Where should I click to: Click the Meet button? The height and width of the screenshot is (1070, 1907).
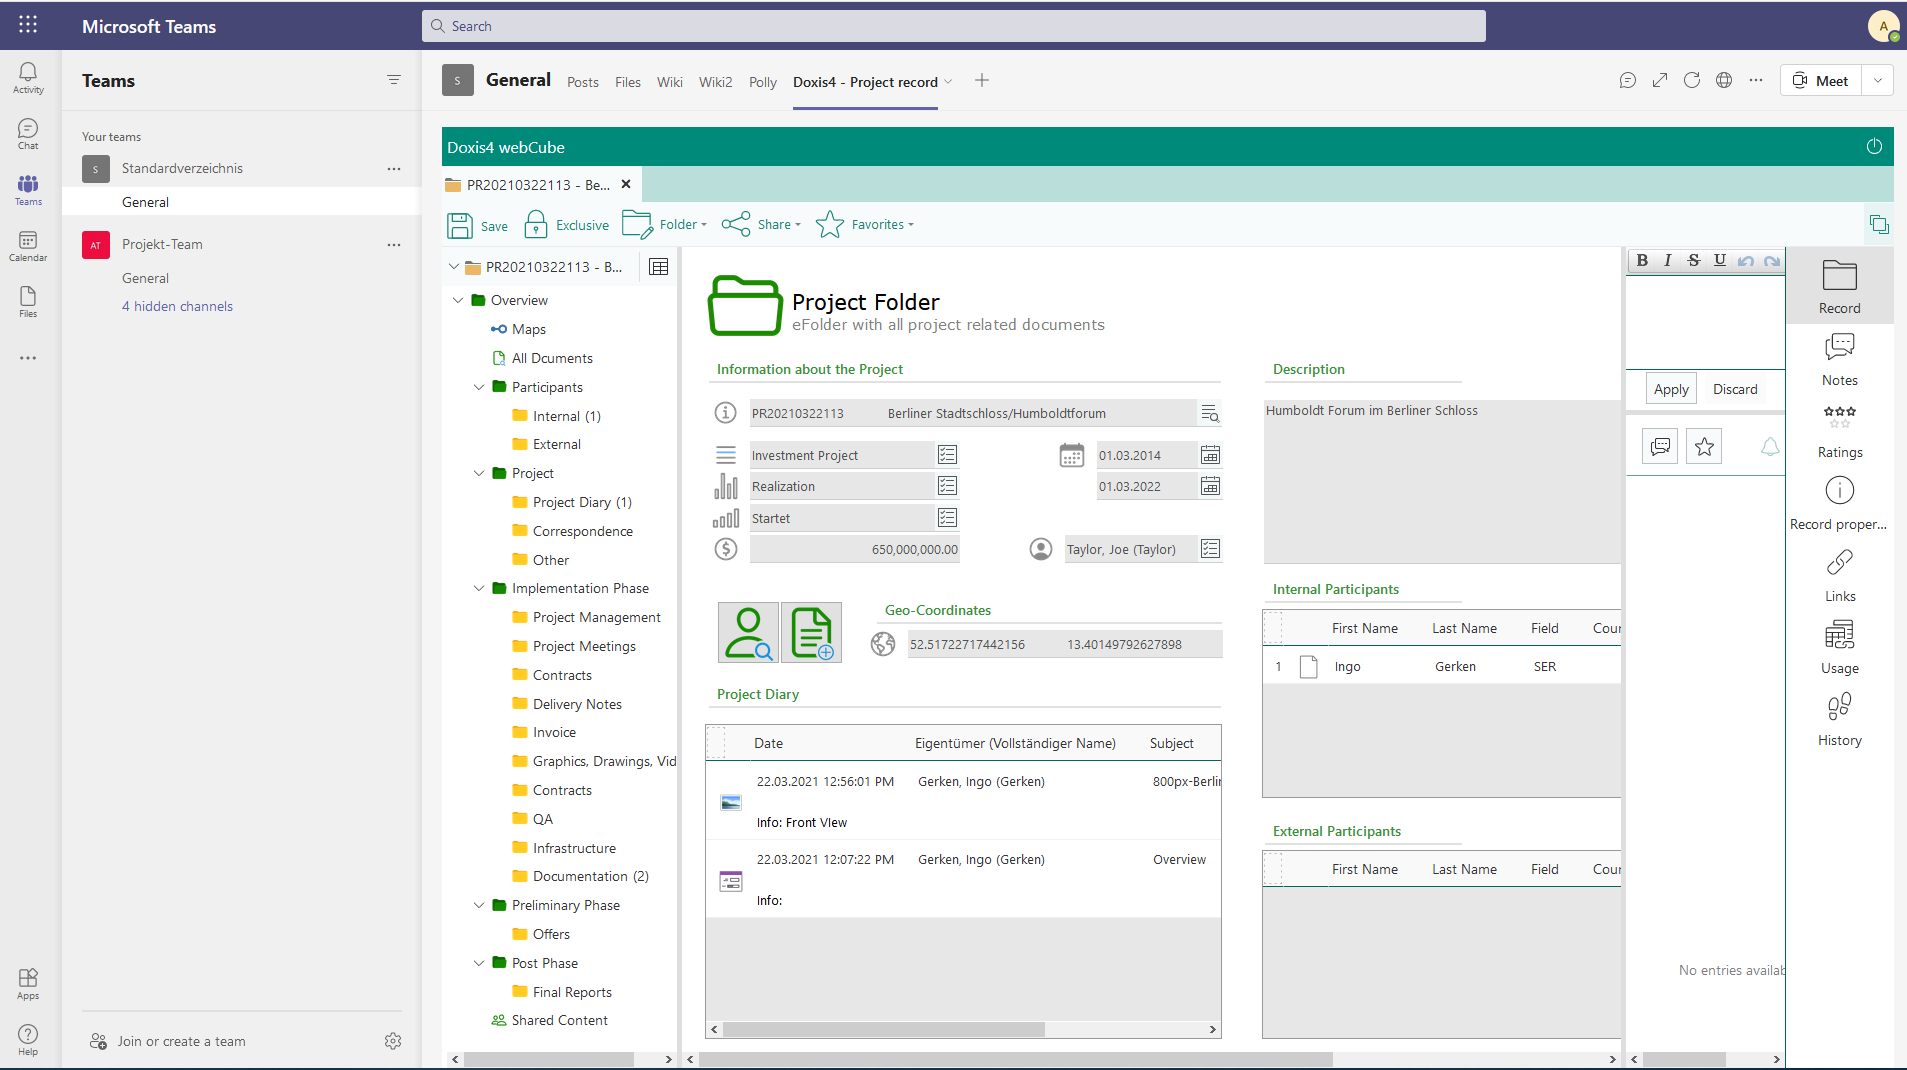pos(1821,80)
